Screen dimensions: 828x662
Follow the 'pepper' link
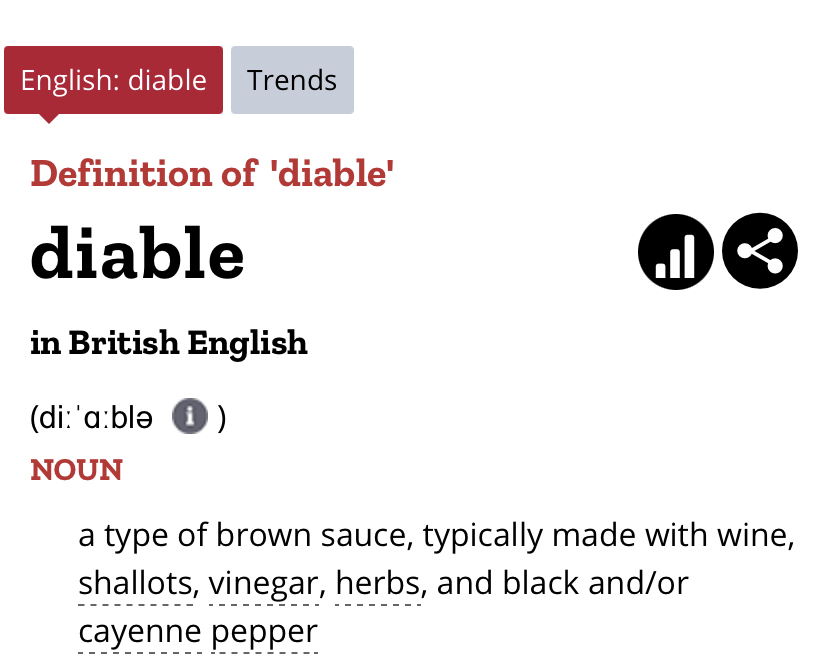tap(264, 631)
